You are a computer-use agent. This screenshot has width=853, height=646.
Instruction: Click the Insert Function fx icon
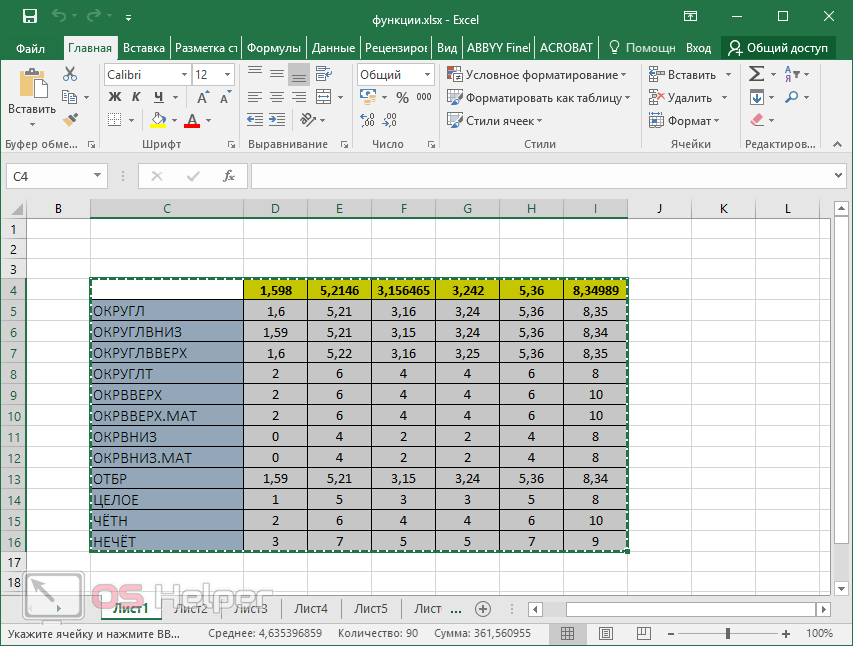point(229,176)
